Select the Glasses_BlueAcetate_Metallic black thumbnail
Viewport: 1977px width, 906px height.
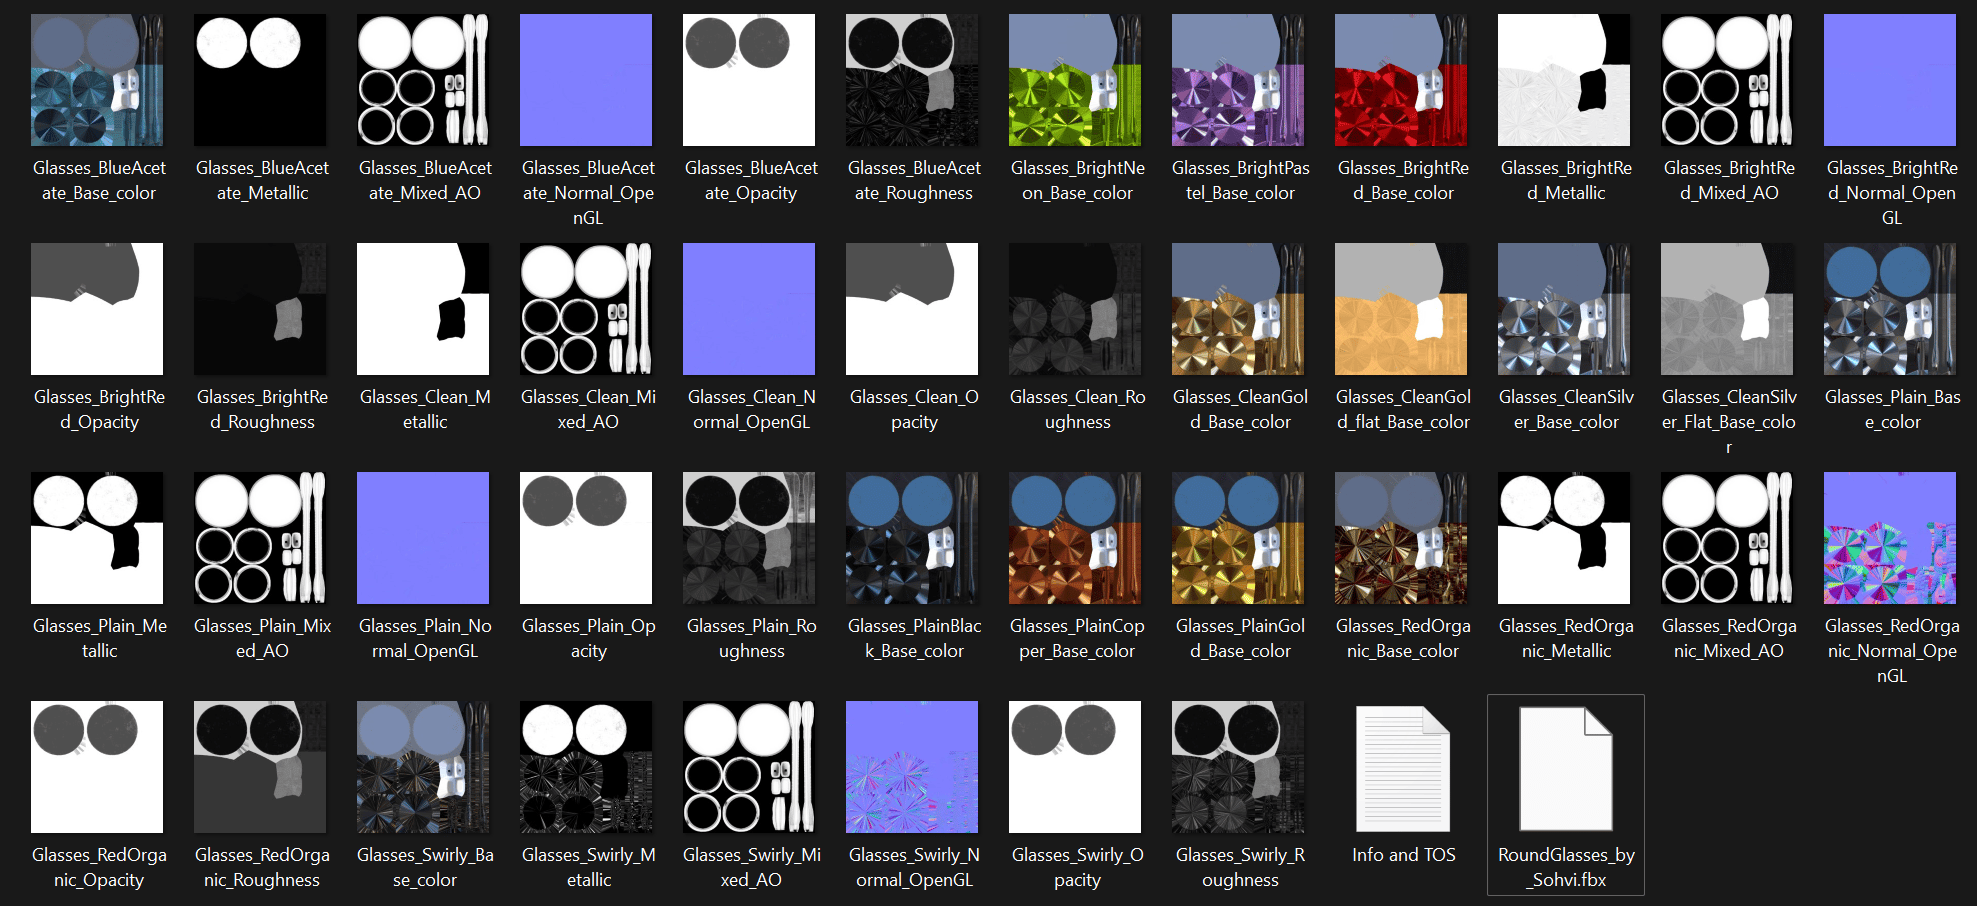[x=260, y=80]
